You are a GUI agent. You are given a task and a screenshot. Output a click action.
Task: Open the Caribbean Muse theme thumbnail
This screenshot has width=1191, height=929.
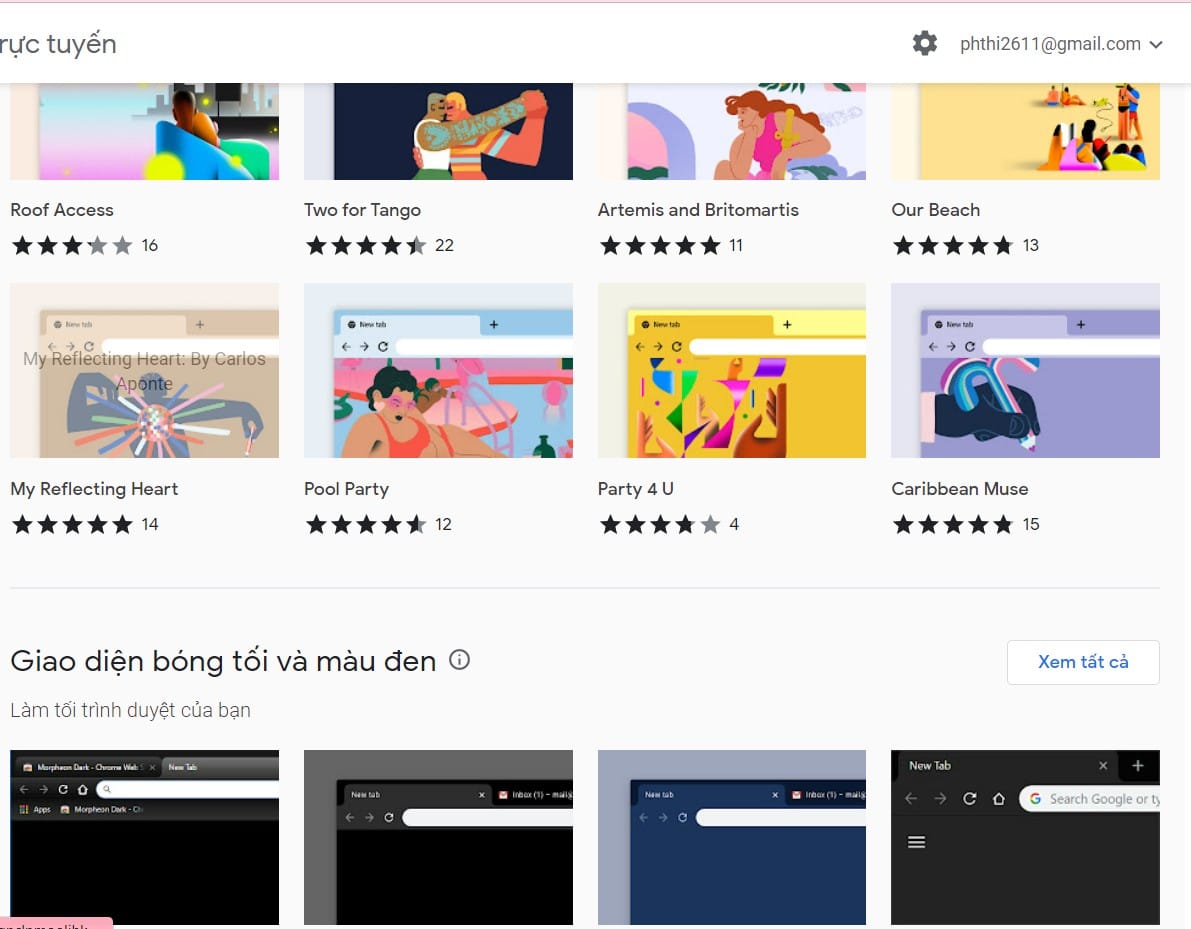(x=1025, y=371)
